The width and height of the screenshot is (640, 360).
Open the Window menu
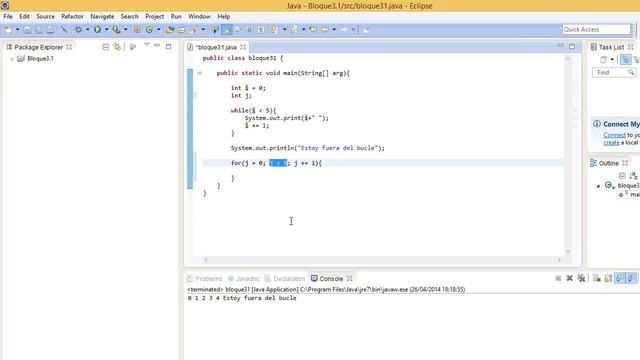[x=199, y=16]
